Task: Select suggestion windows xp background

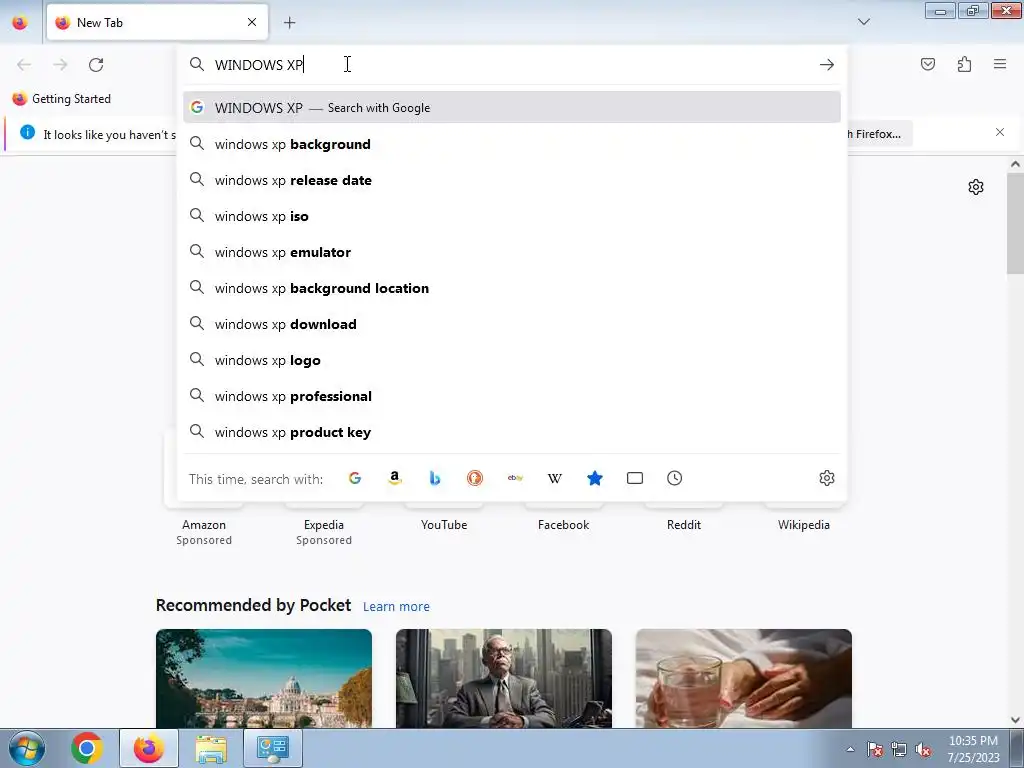Action: 512,144
